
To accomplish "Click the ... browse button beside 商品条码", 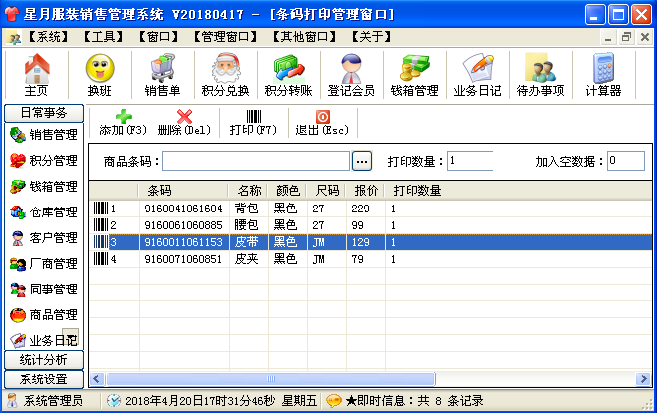I will [362, 161].
